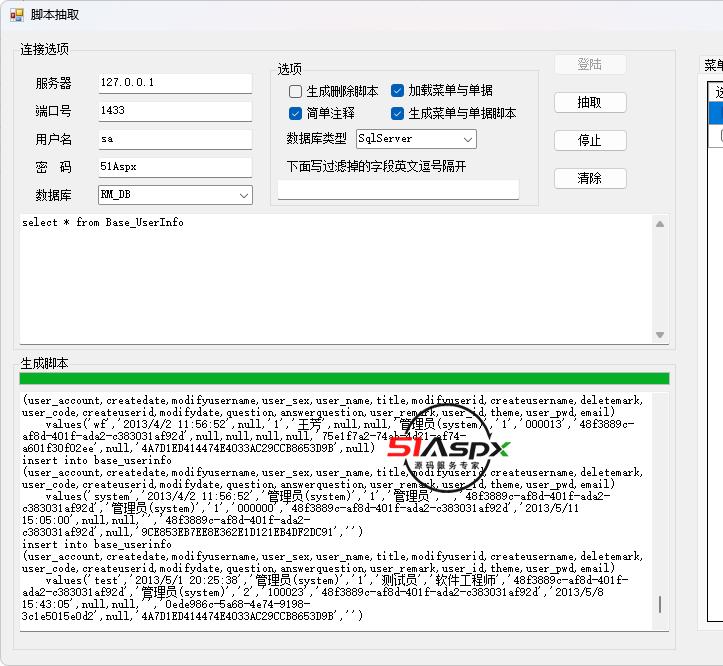Uncheck the 加载菜单与单据 checkbox

tap(397, 90)
